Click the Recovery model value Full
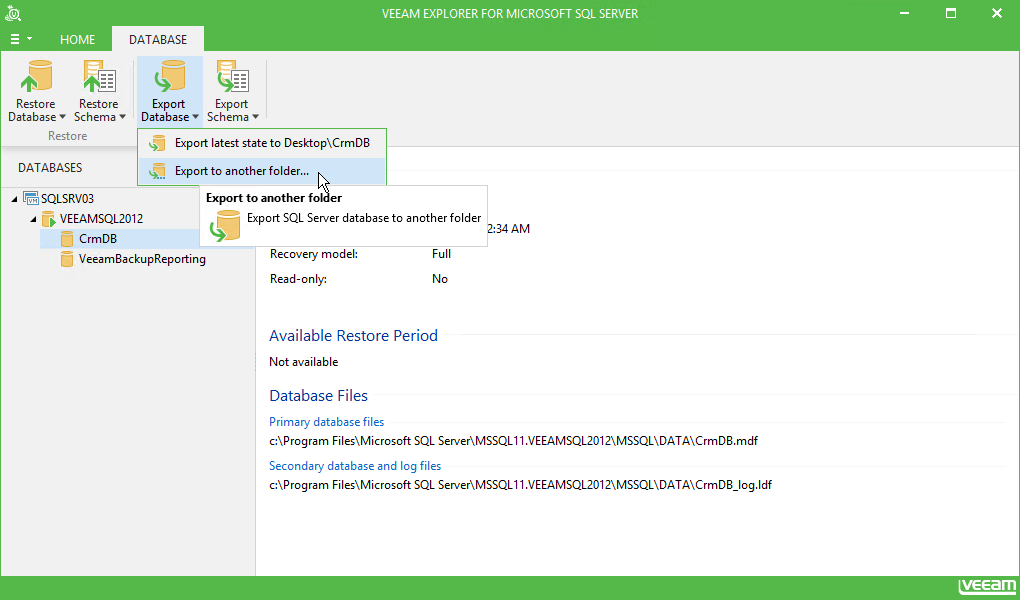The width and height of the screenshot is (1020, 600). [442, 254]
